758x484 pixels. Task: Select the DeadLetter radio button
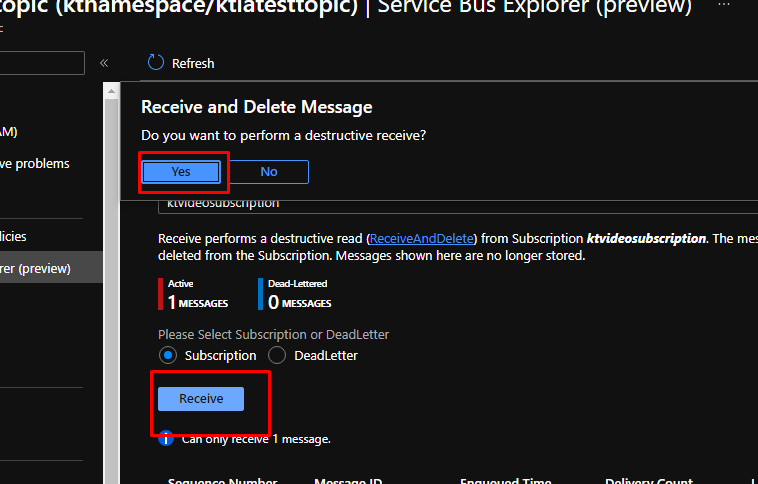coord(276,355)
